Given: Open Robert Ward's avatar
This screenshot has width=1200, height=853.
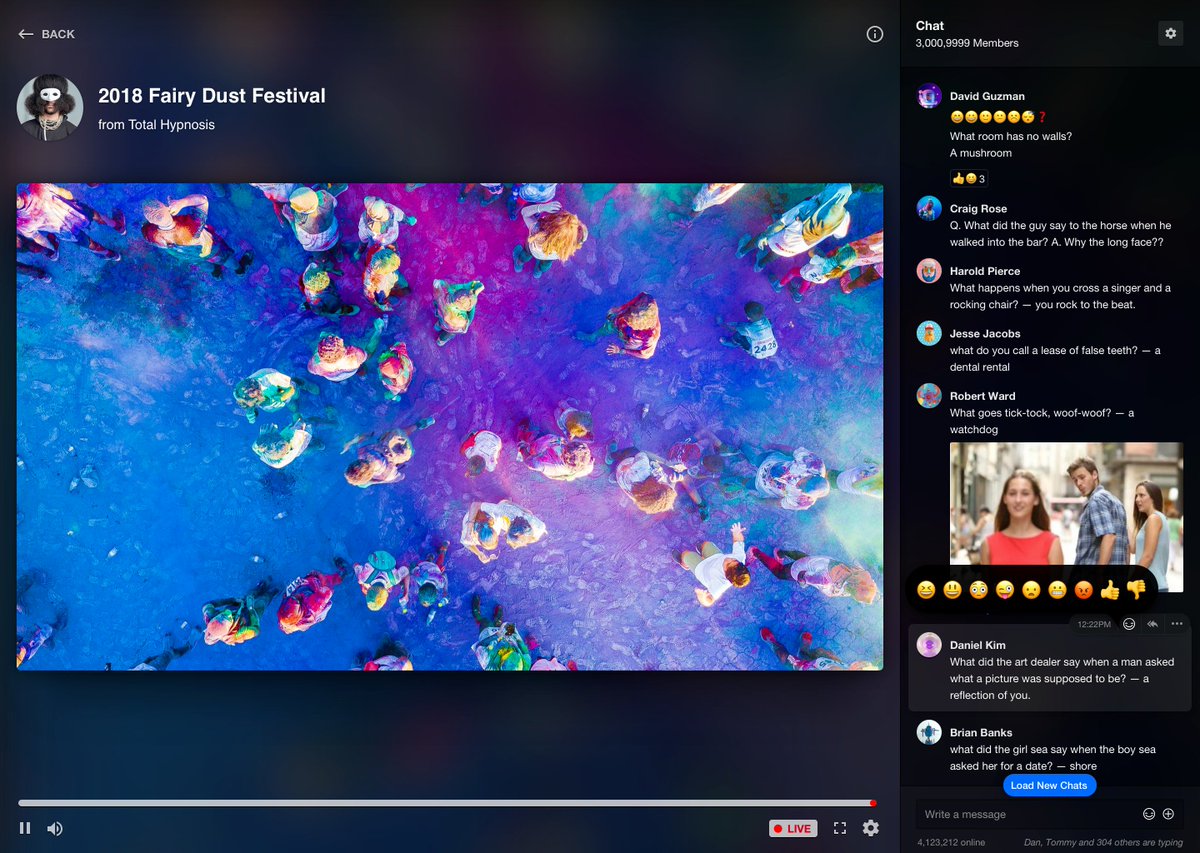Looking at the screenshot, I should pyautogui.click(x=929, y=395).
